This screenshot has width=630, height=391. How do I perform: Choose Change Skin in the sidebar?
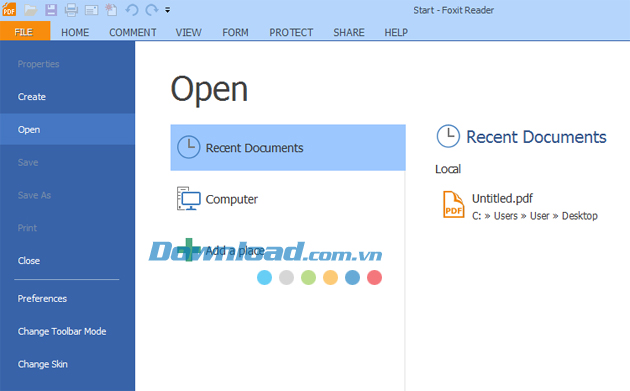pos(68,364)
